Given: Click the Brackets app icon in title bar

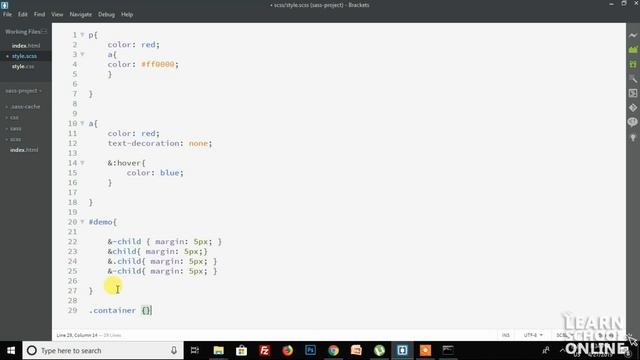Looking at the screenshot, I should 4,5.
